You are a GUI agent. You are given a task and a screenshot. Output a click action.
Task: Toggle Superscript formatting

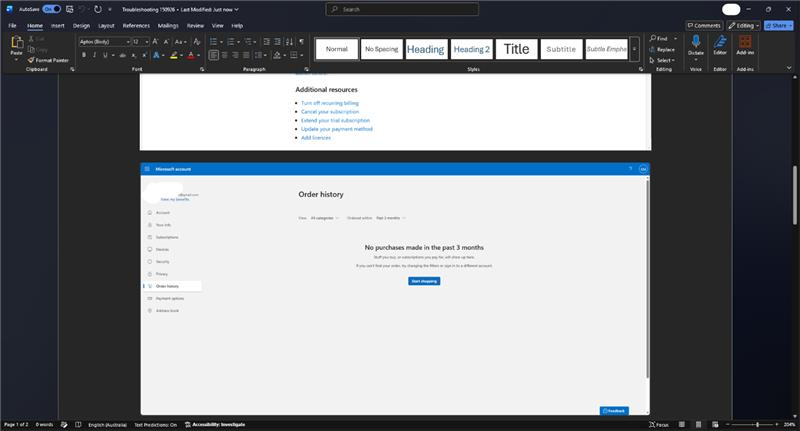[144, 55]
